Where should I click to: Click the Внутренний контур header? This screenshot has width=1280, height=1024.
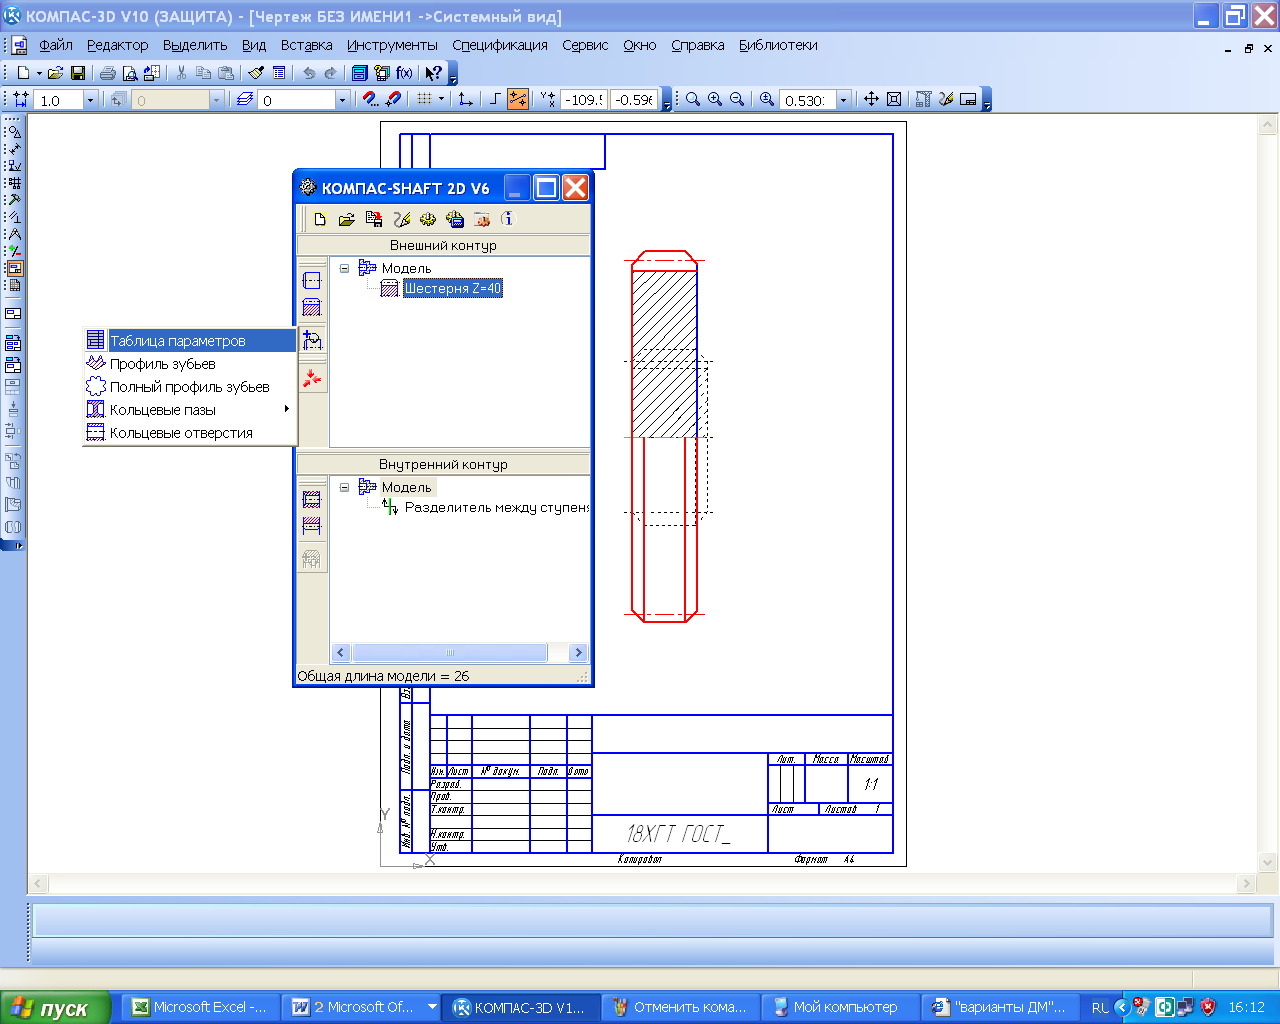tap(443, 464)
